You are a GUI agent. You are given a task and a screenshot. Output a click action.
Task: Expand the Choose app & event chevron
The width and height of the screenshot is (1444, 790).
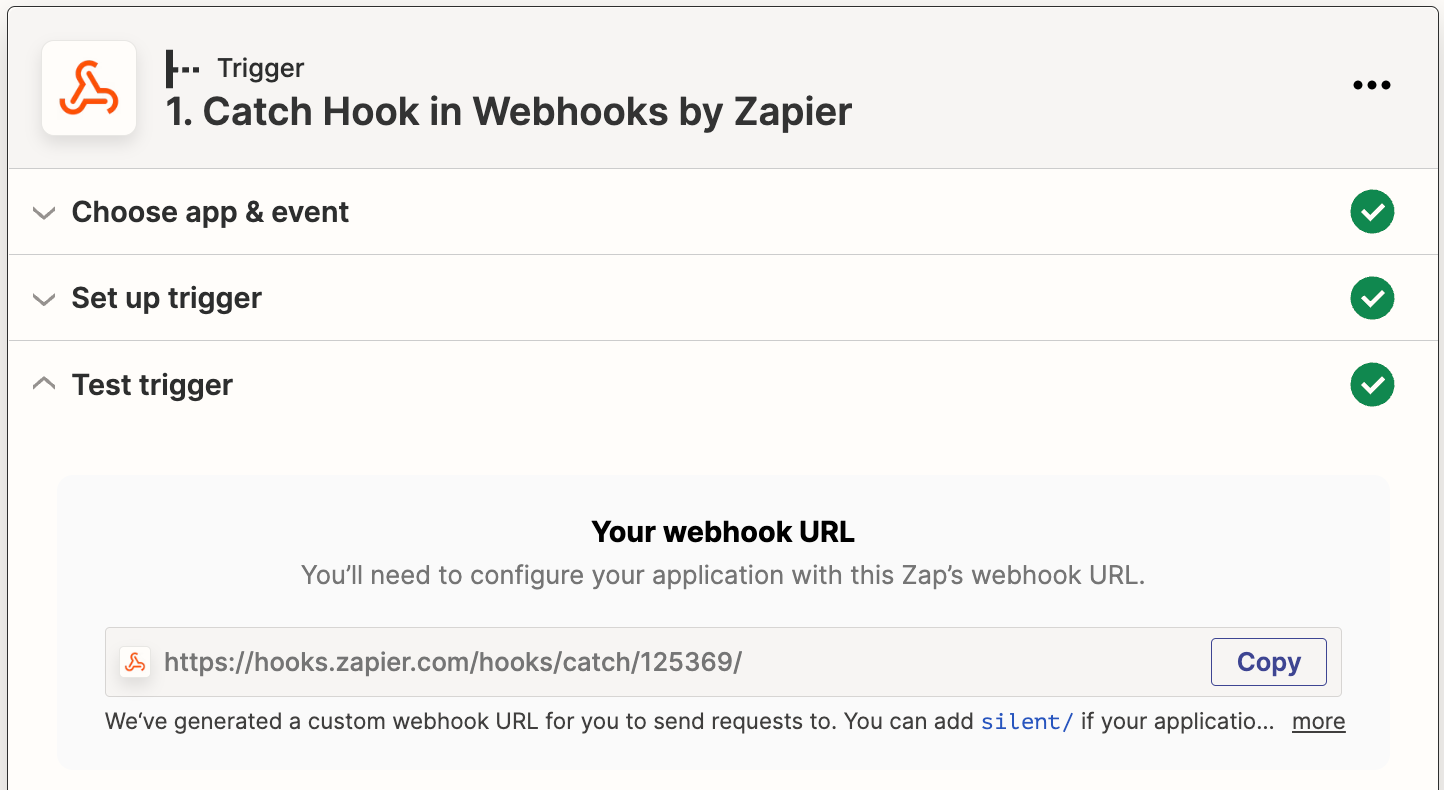[x=43, y=213]
